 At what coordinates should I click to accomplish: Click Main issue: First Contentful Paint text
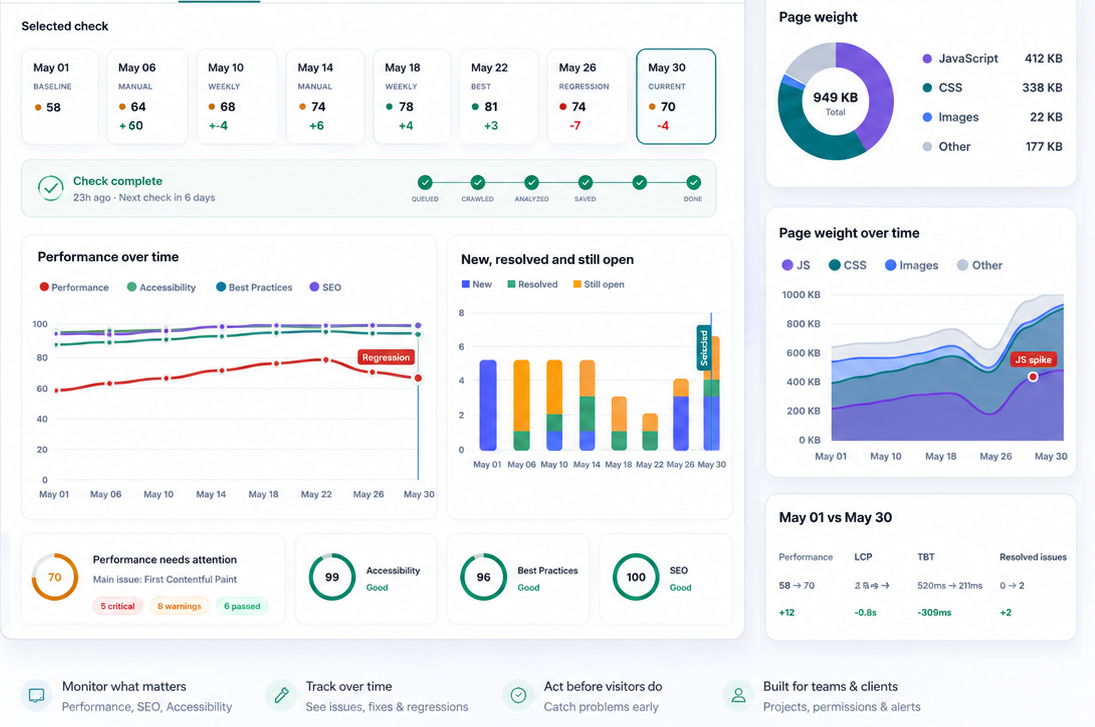pyautogui.click(x=165, y=579)
